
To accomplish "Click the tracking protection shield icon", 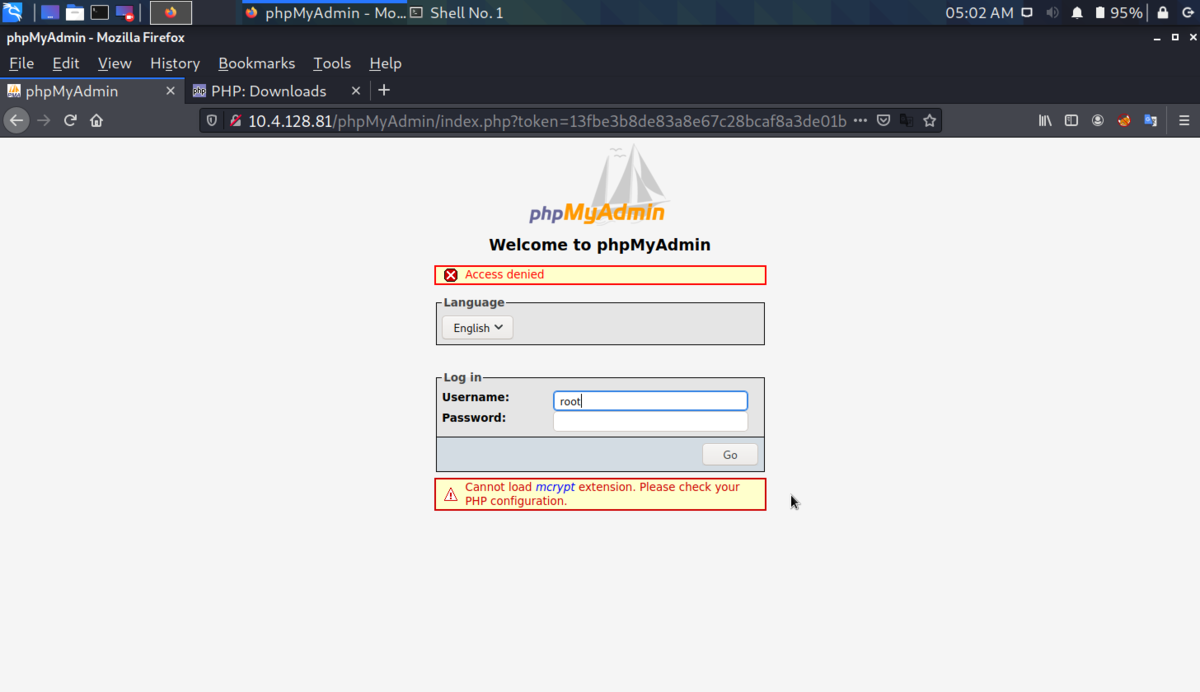I will pyautogui.click(x=212, y=120).
